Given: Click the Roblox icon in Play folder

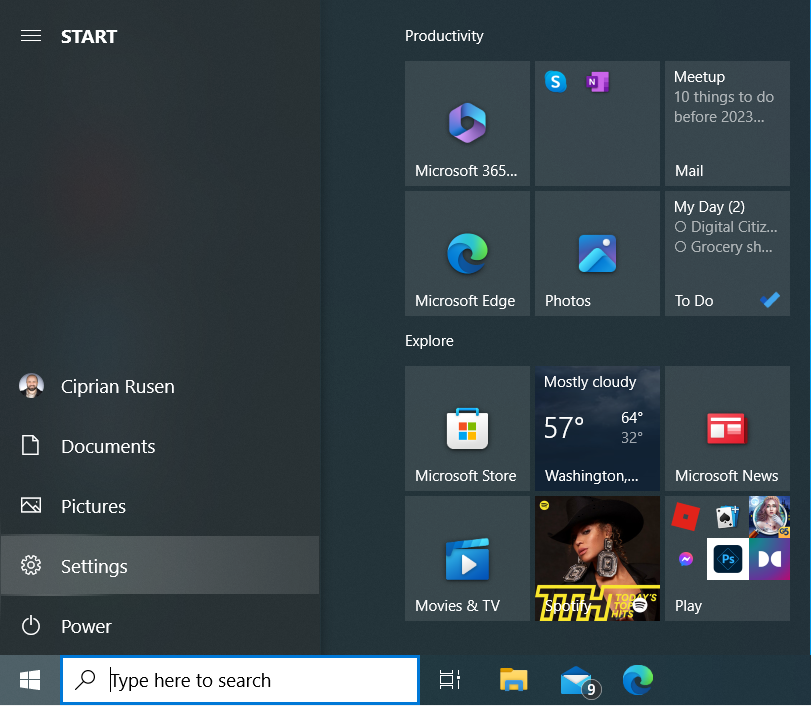Looking at the screenshot, I should coord(685,516).
